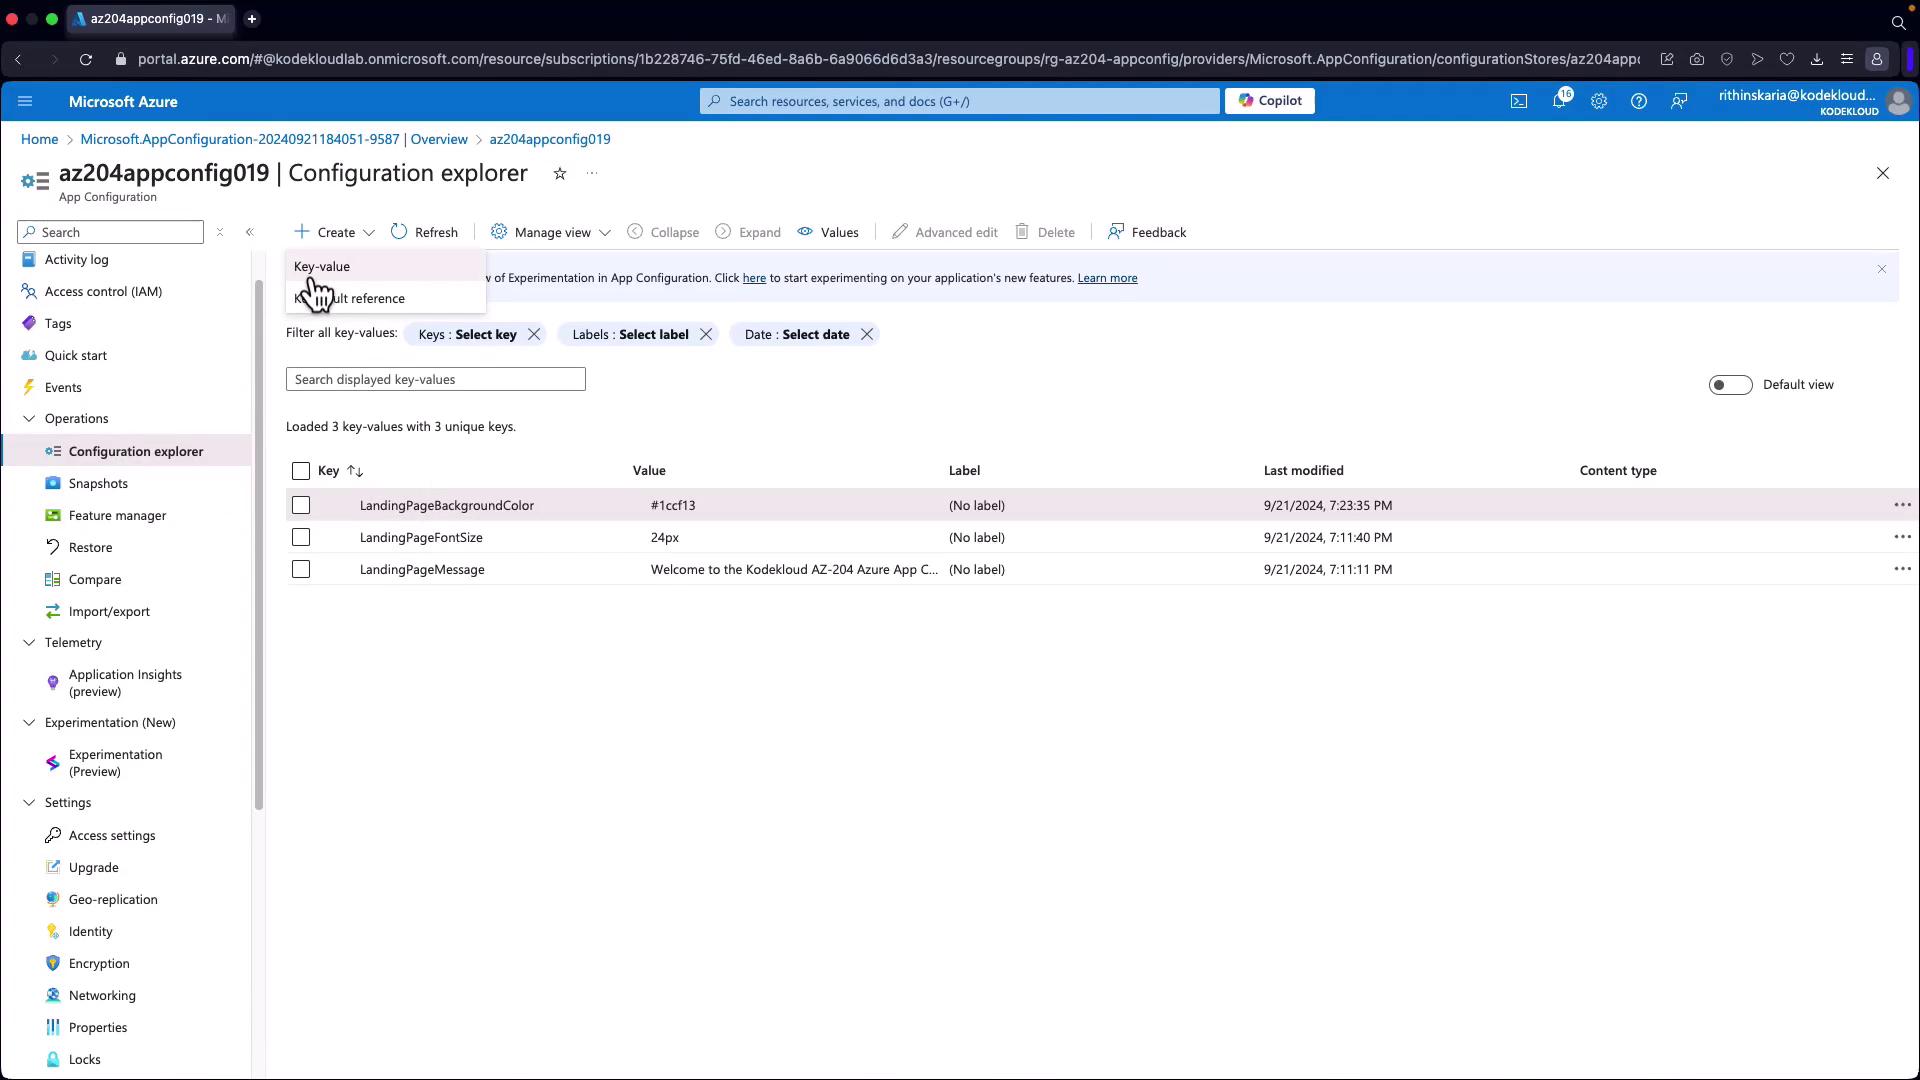Click the Refresh toolbar button
This screenshot has height=1080, width=1920.
pyautogui.click(x=424, y=232)
